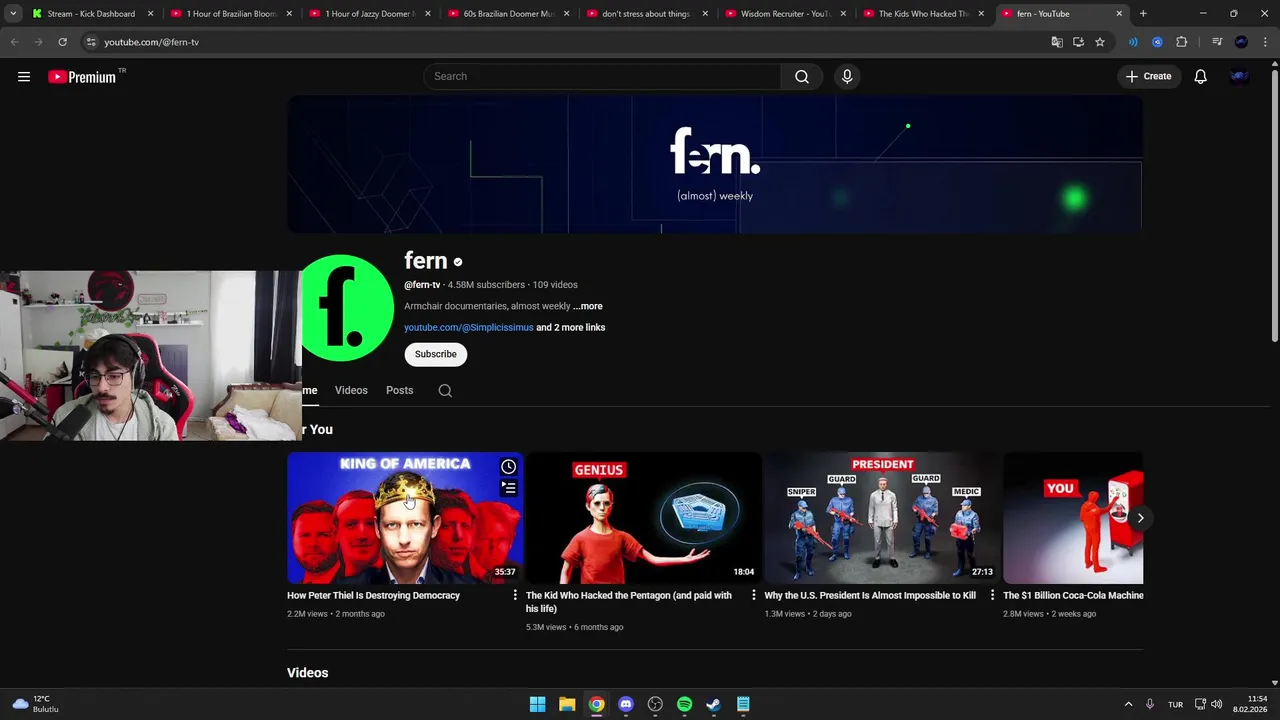
Task: Click the GENIUS Pentagon video thumbnail
Action: click(x=643, y=518)
